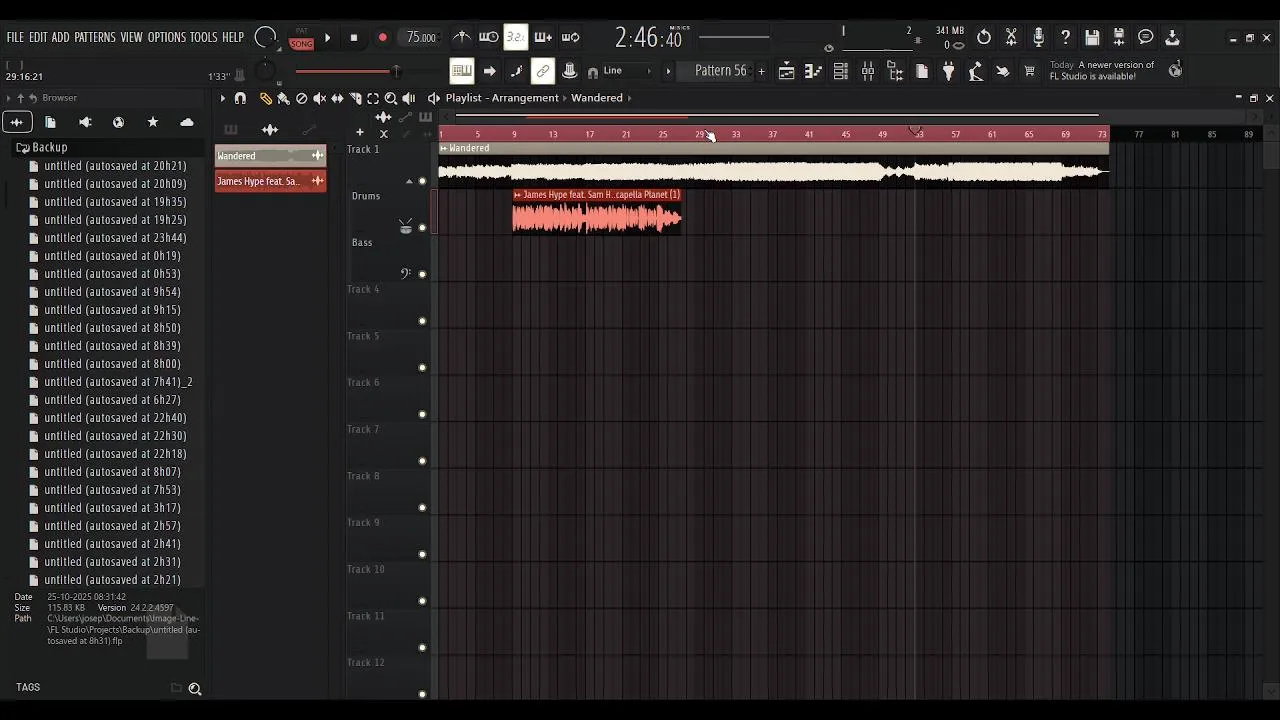Open the online shop cart icon
1280x720 pixels.
tap(1030, 71)
